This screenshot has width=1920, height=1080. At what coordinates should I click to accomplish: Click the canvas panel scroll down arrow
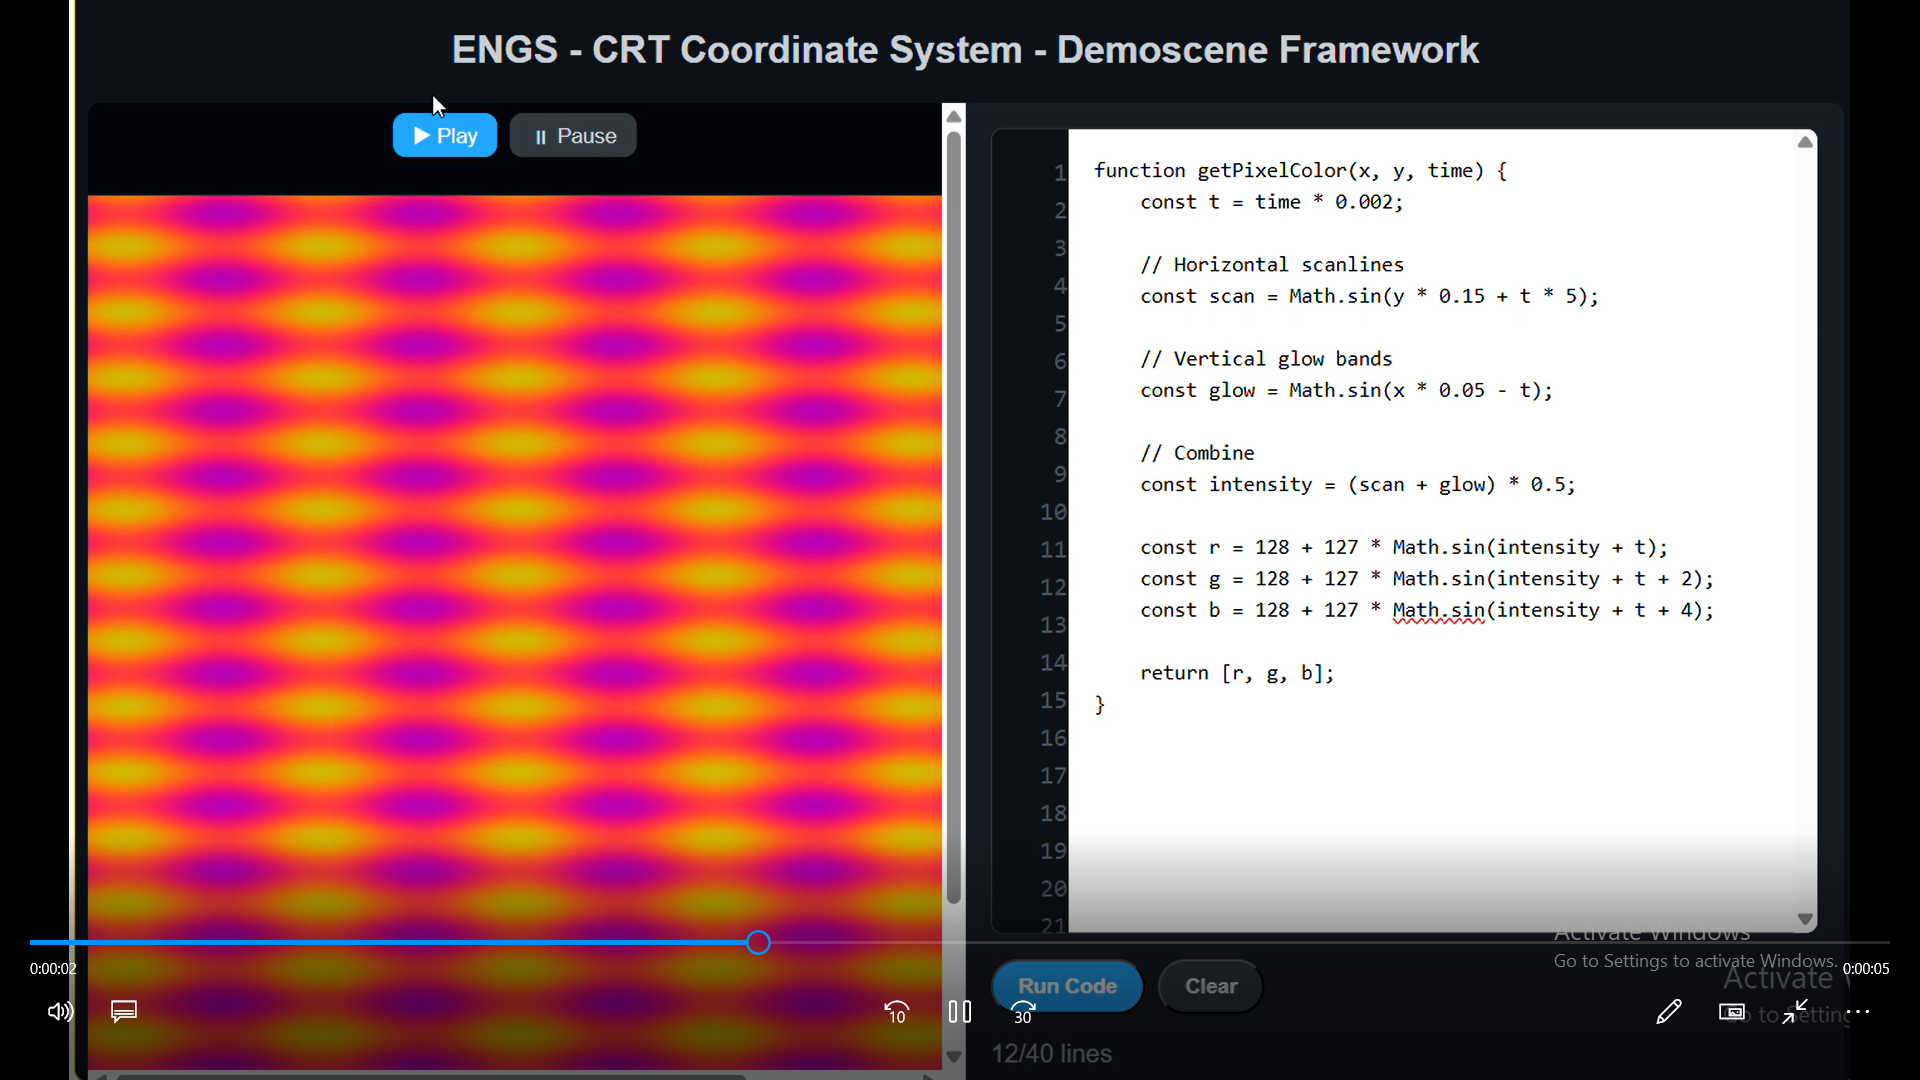pos(954,1057)
